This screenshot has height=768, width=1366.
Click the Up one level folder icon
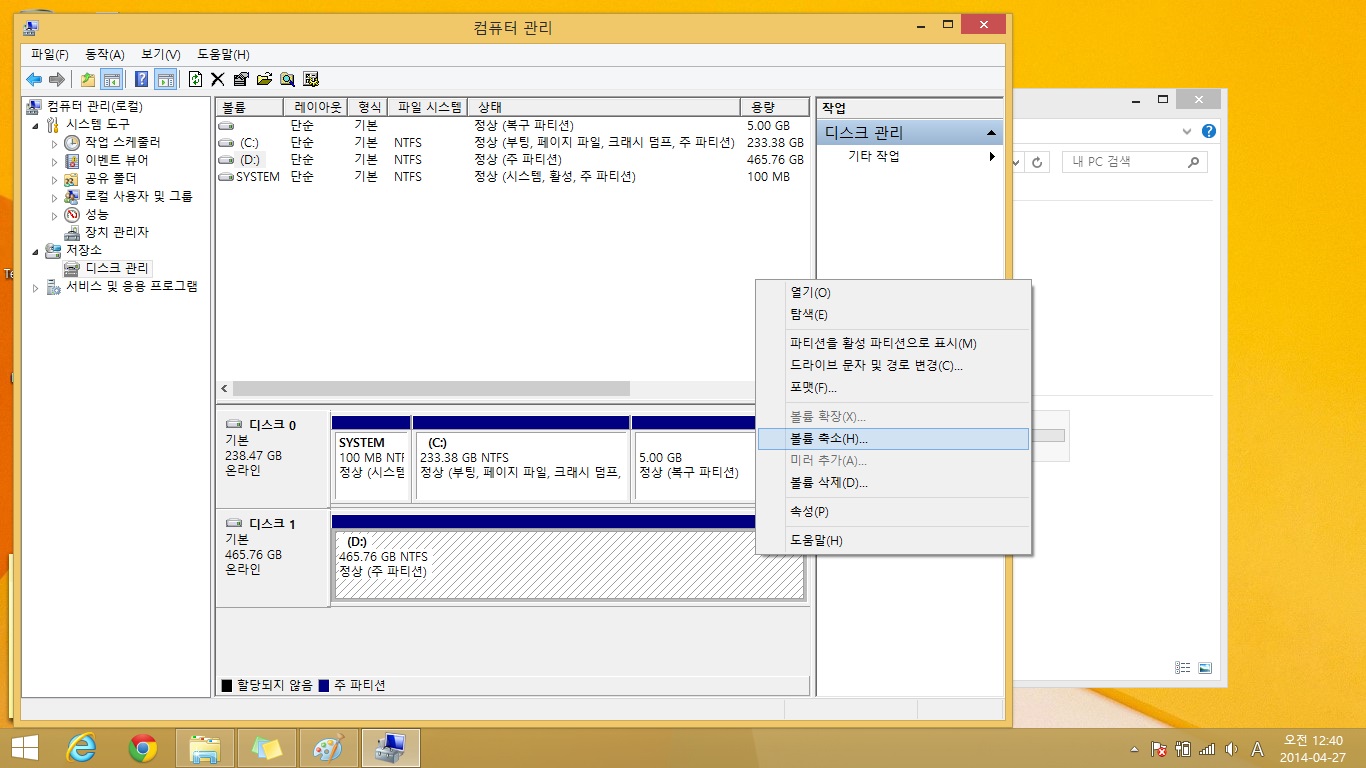pos(88,79)
